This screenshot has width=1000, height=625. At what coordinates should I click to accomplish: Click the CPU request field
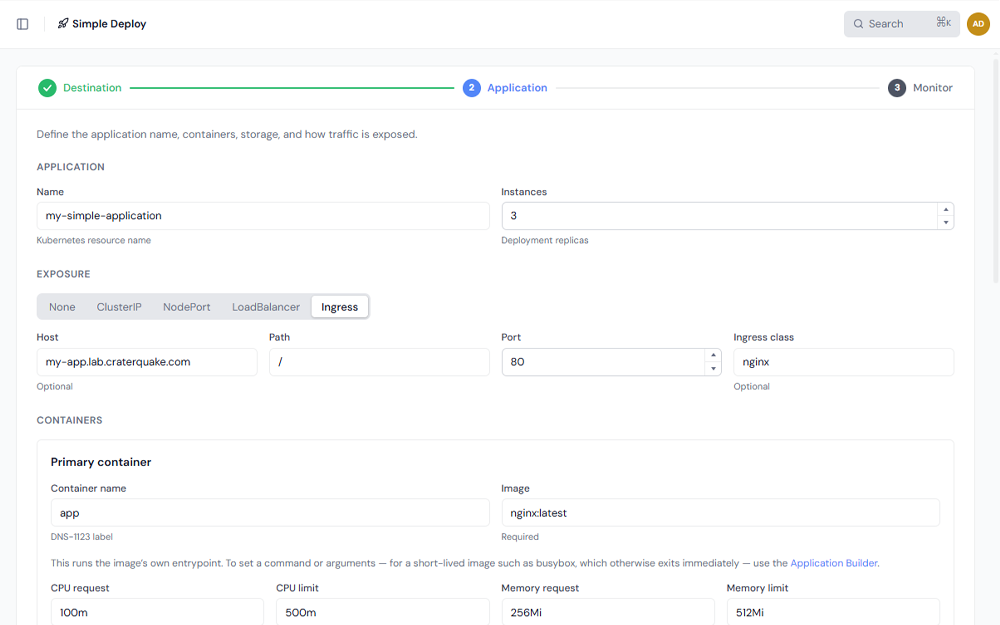coord(158,612)
